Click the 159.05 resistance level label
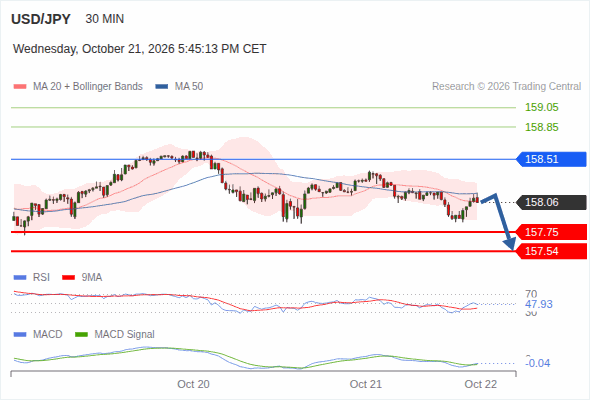 coord(541,107)
